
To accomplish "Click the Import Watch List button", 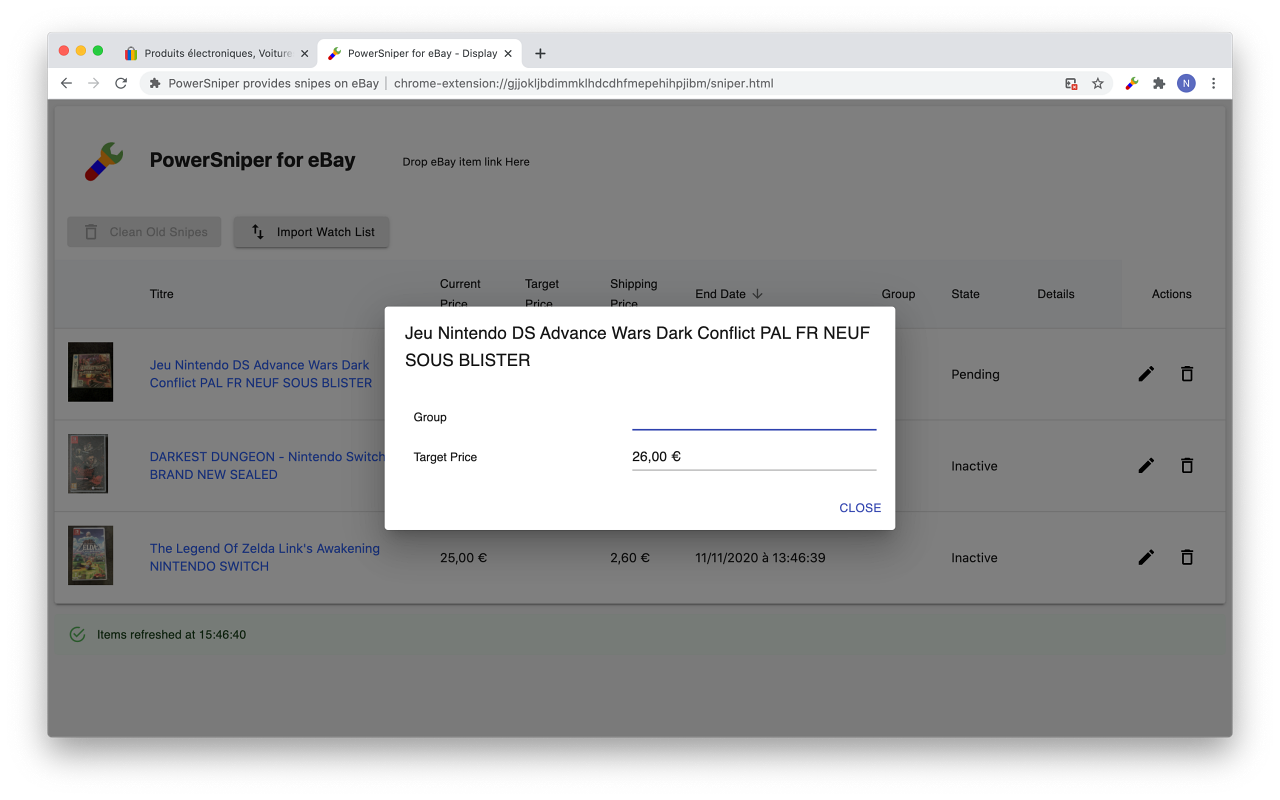I will [312, 232].
